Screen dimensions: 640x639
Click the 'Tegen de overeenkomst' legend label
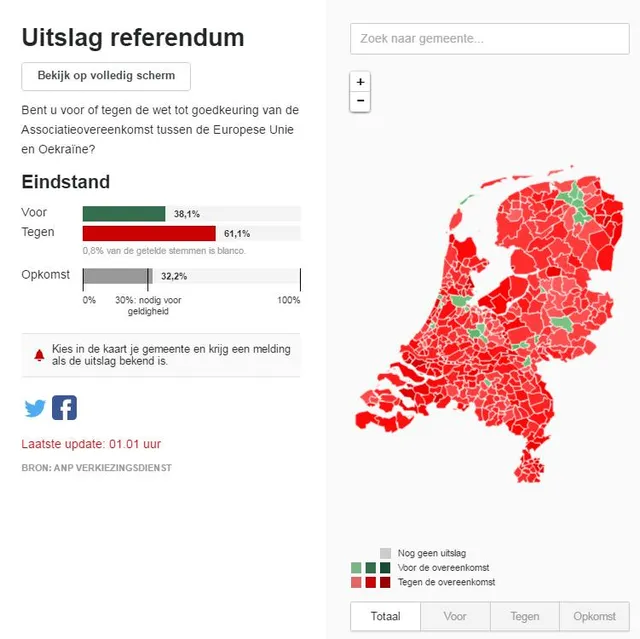[x=446, y=582]
